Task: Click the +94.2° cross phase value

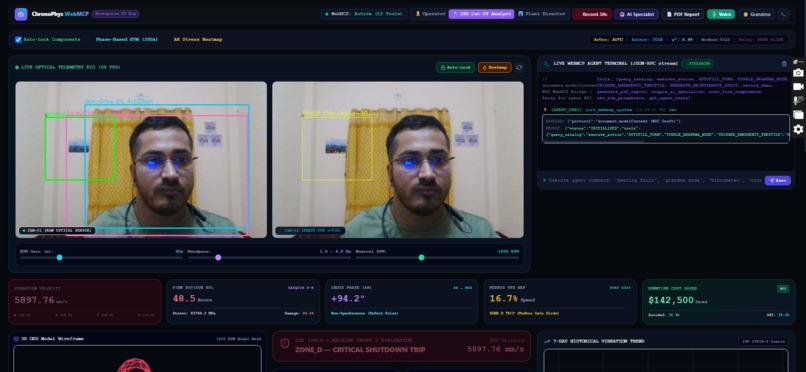Action: coord(347,299)
